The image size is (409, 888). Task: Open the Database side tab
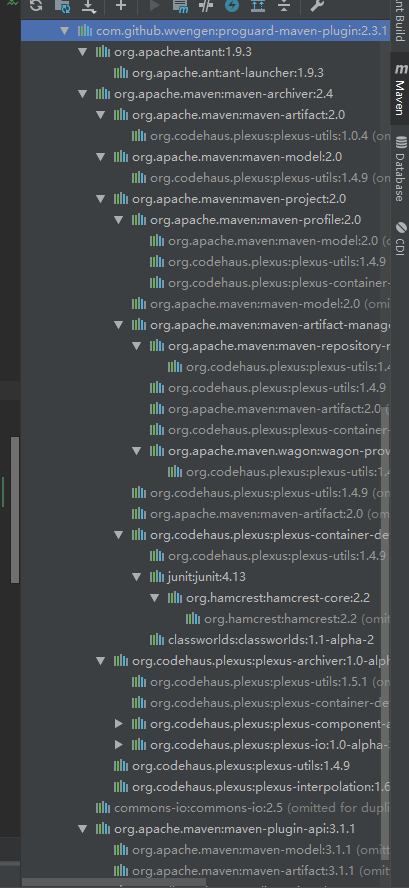tap(400, 168)
